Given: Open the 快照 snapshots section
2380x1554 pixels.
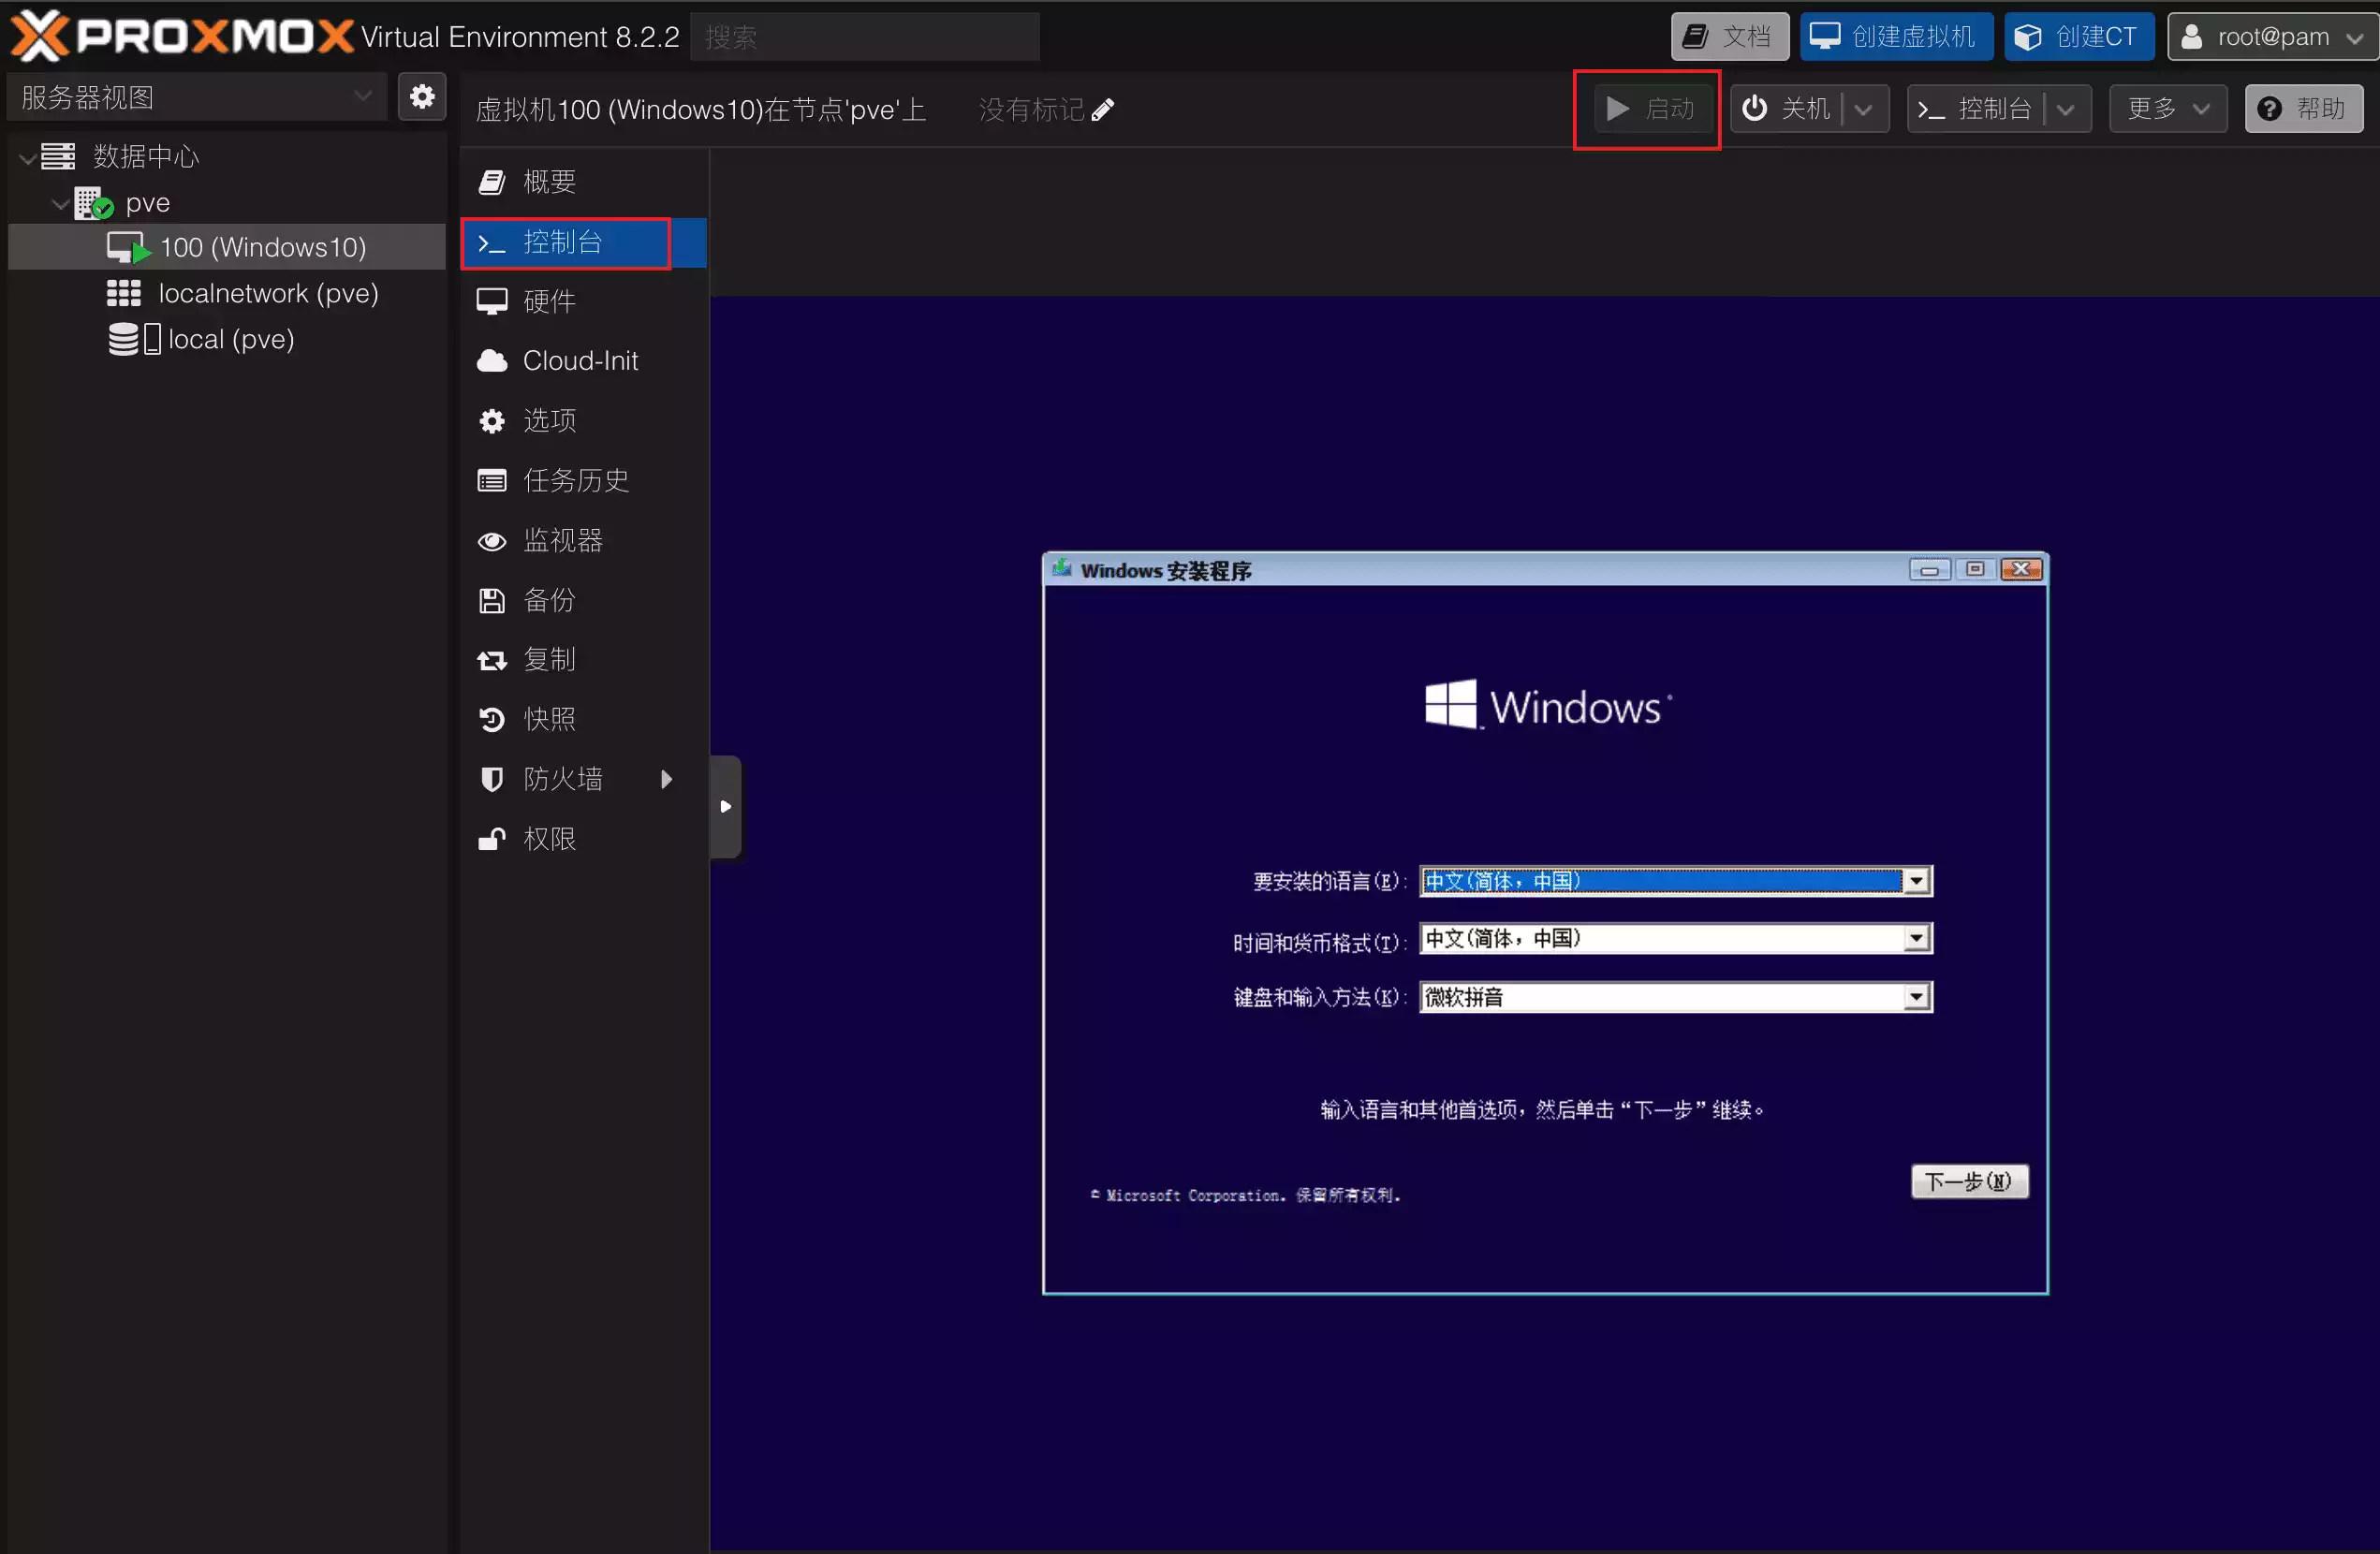Looking at the screenshot, I should [549, 719].
